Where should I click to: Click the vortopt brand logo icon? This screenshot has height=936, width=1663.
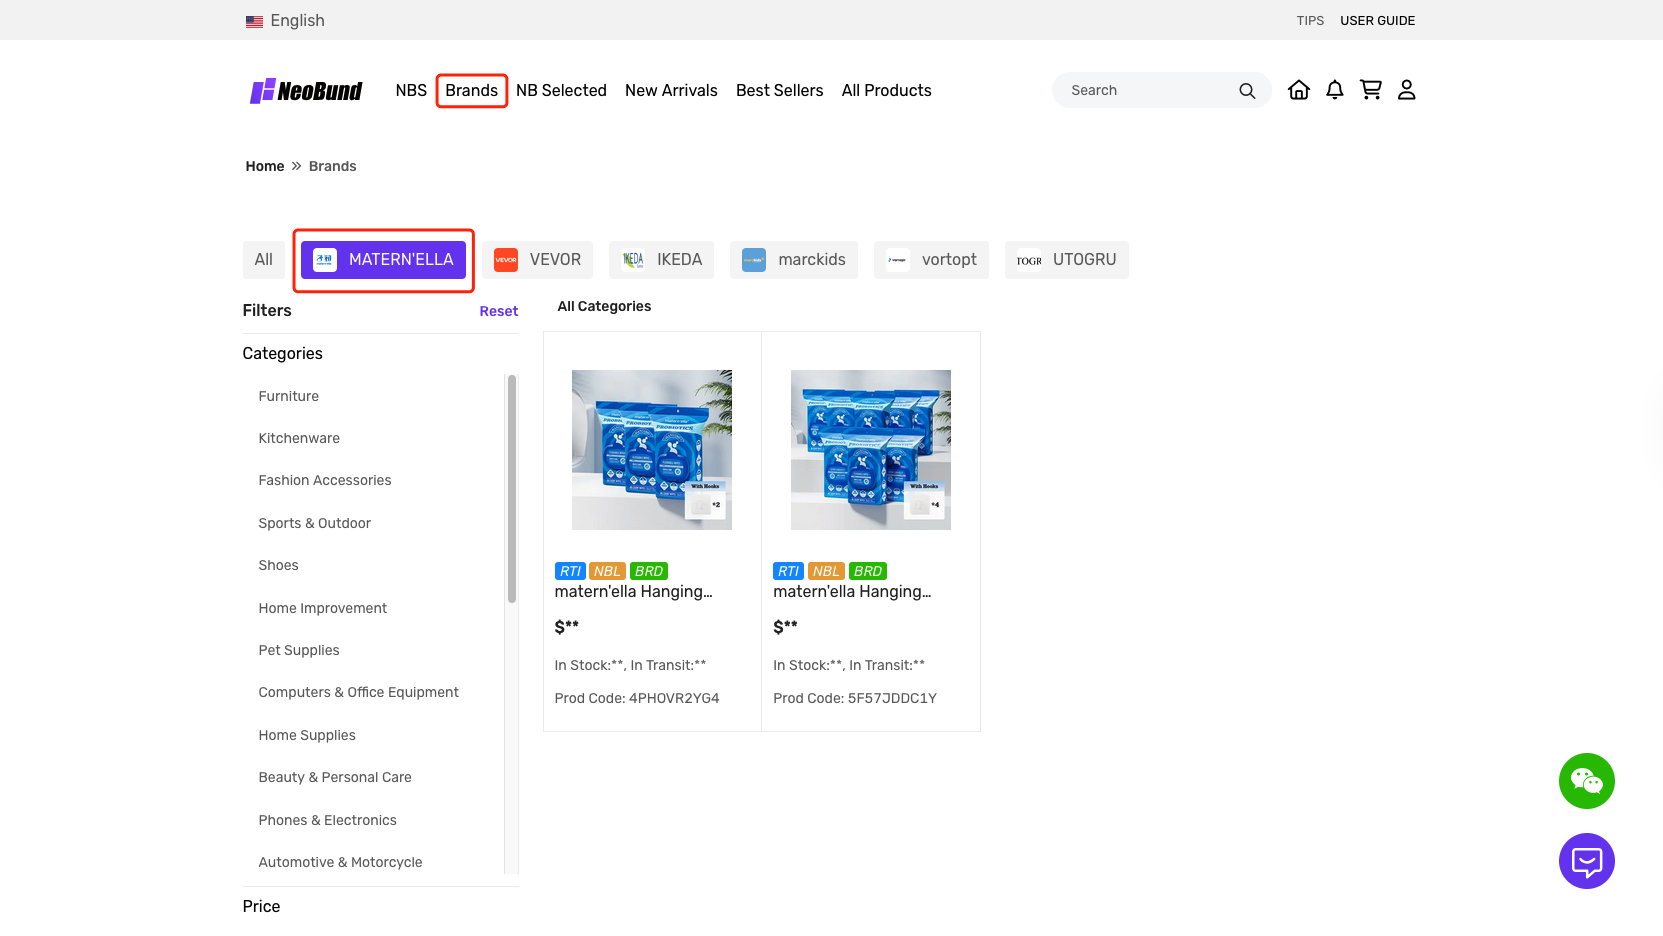[x=898, y=260]
